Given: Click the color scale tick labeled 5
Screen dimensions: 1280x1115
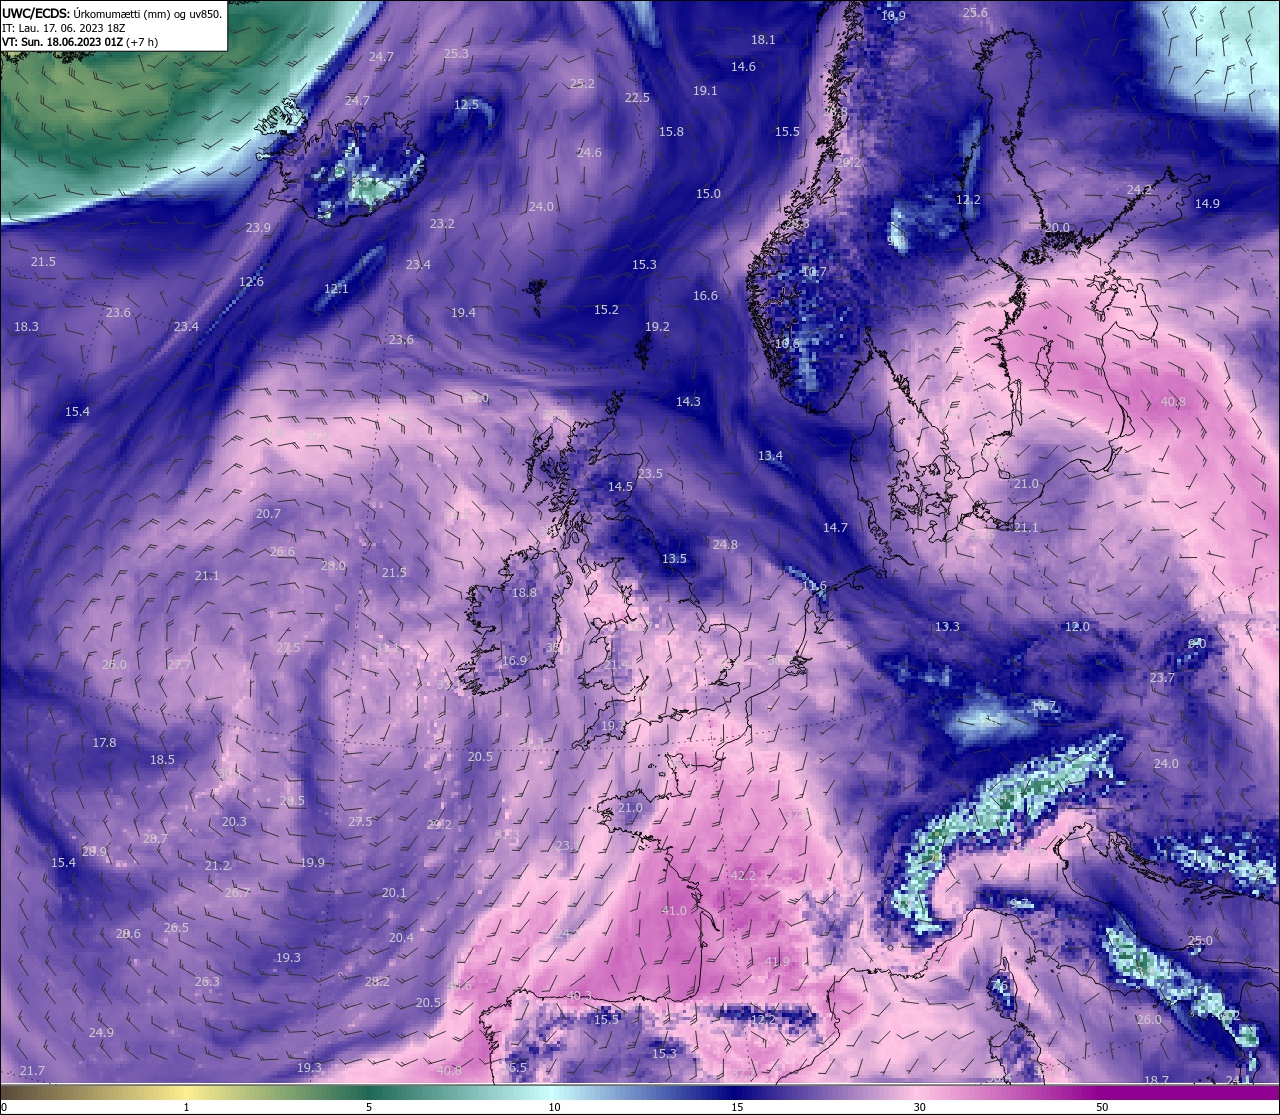Looking at the screenshot, I should (369, 1107).
